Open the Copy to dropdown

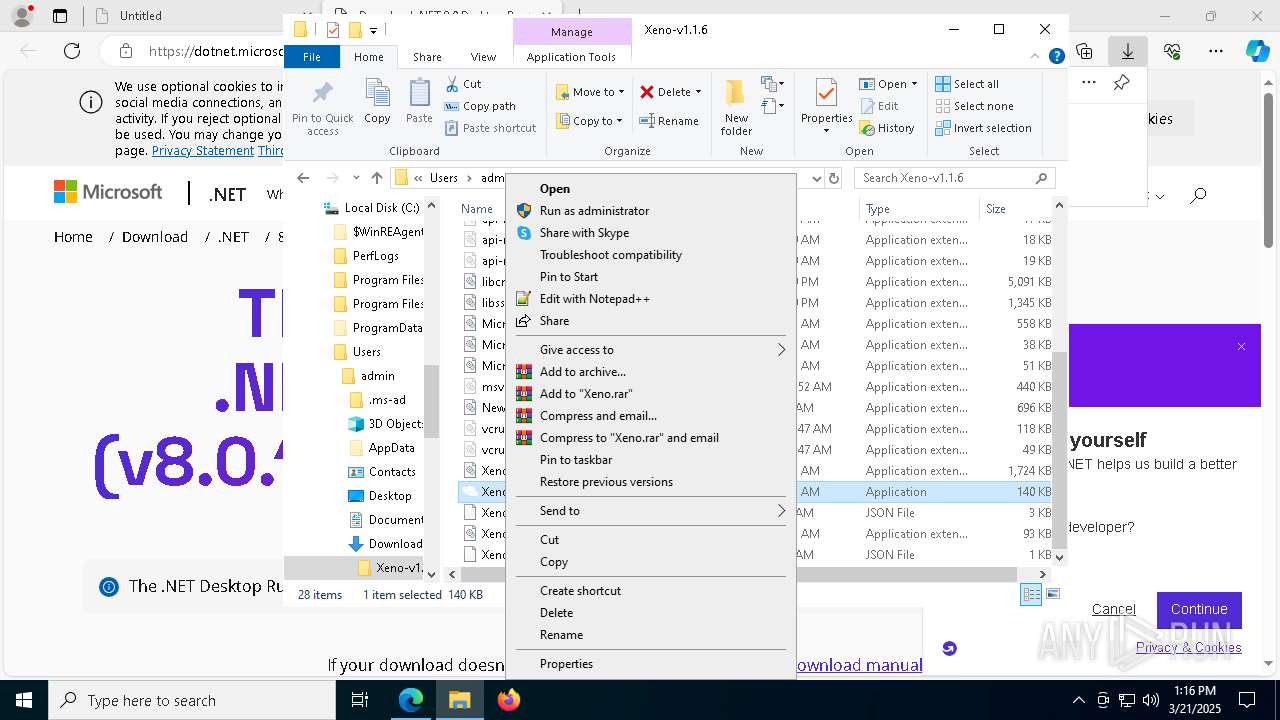pos(591,121)
